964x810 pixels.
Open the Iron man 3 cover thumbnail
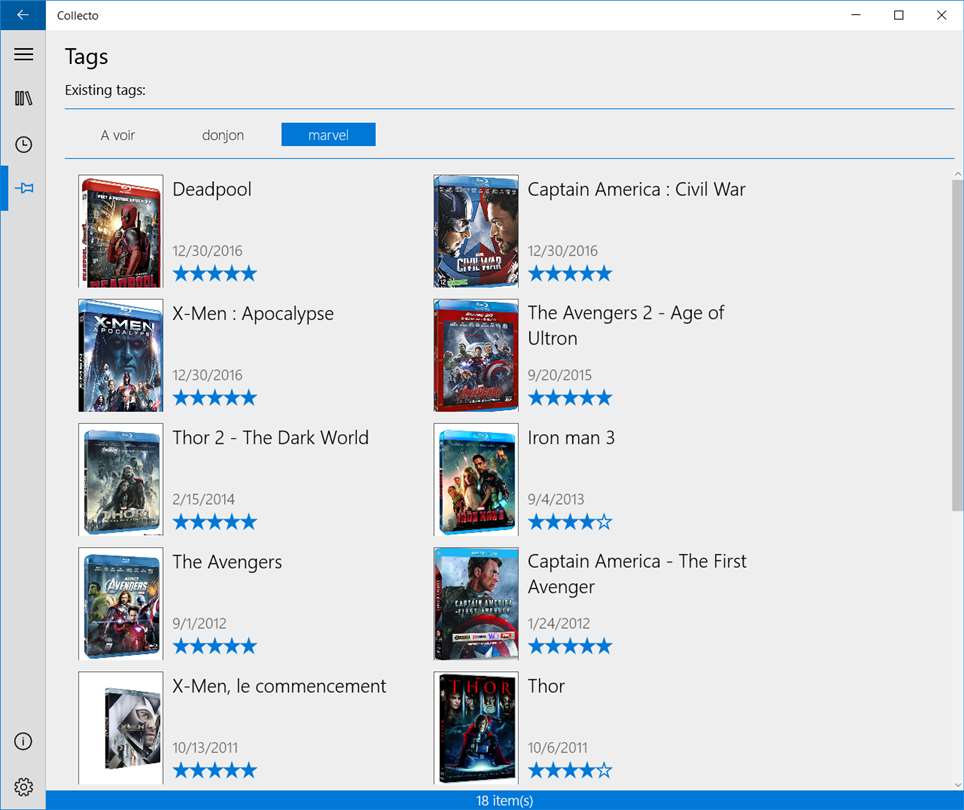point(476,479)
